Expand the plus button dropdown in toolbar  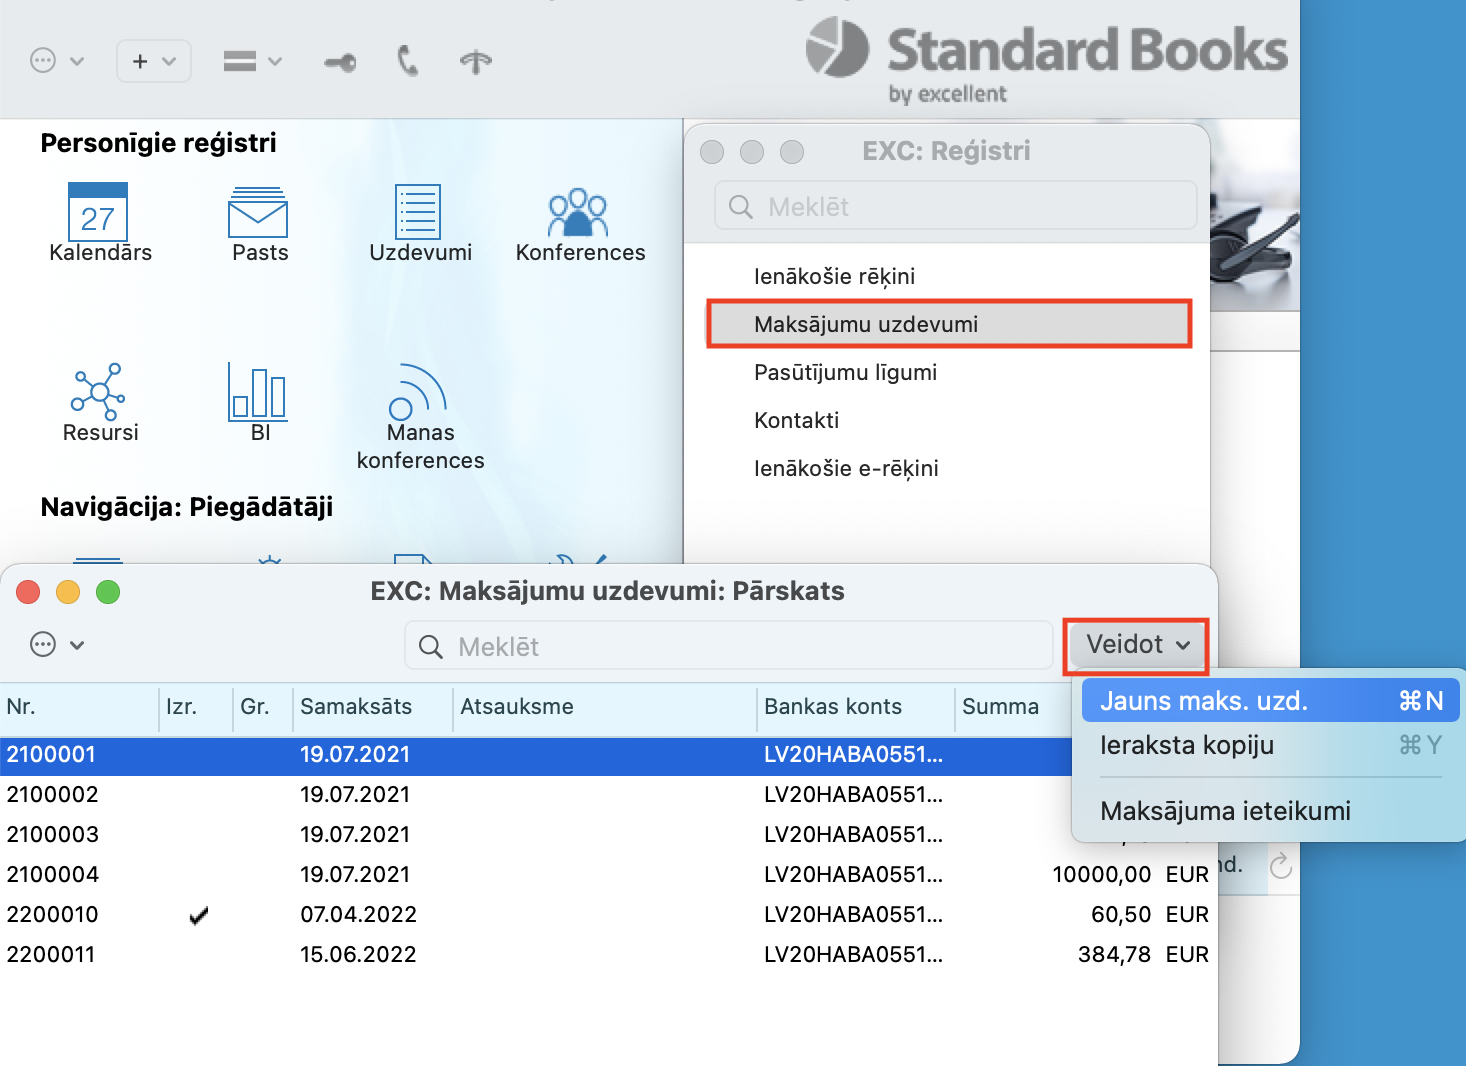coord(153,62)
